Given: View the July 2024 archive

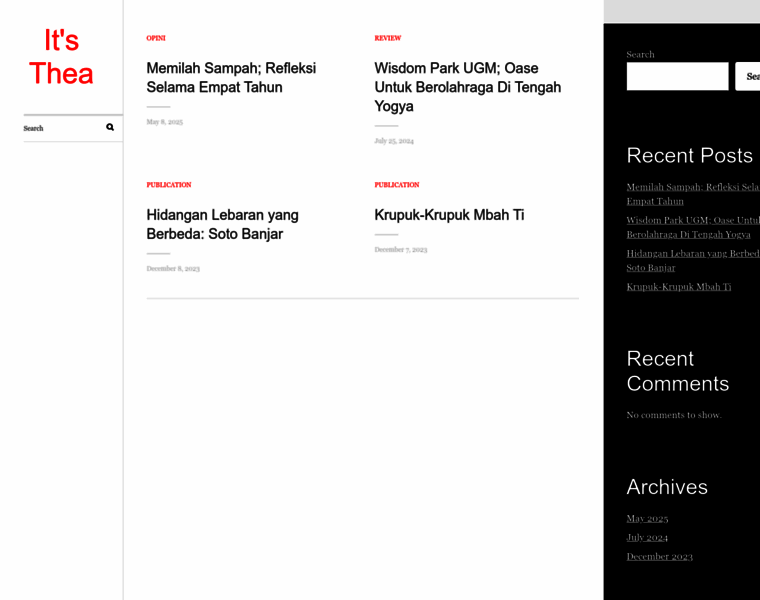Looking at the screenshot, I should [647, 537].
